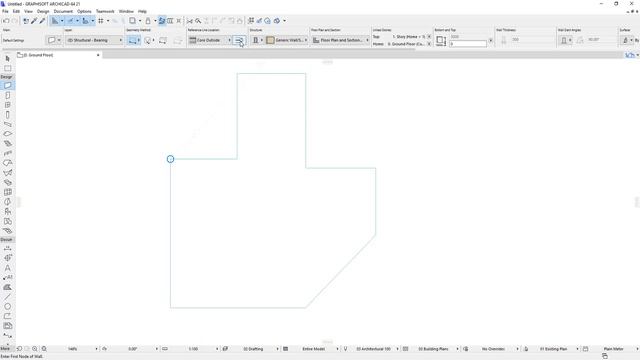640x360 pixels.
Task: Toggle the Grid Snap button
Action: click(x=100, y=21)
